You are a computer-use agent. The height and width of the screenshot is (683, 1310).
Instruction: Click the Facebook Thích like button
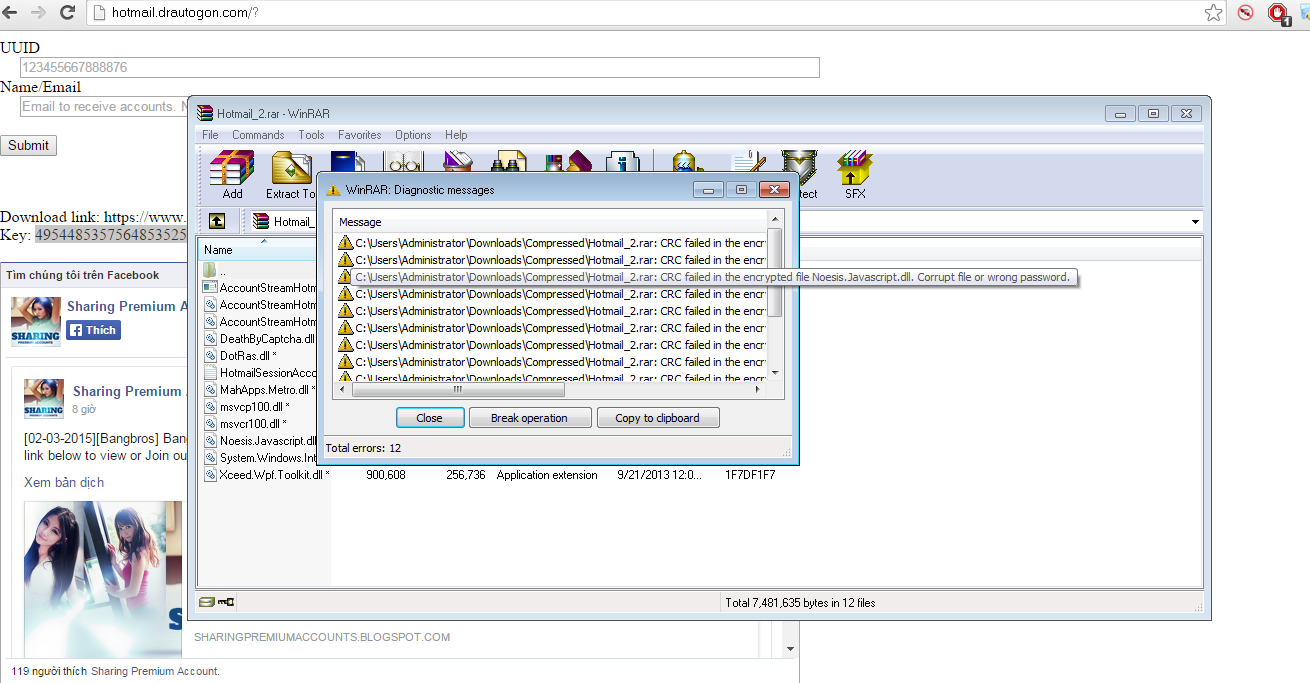pos(93,330)
